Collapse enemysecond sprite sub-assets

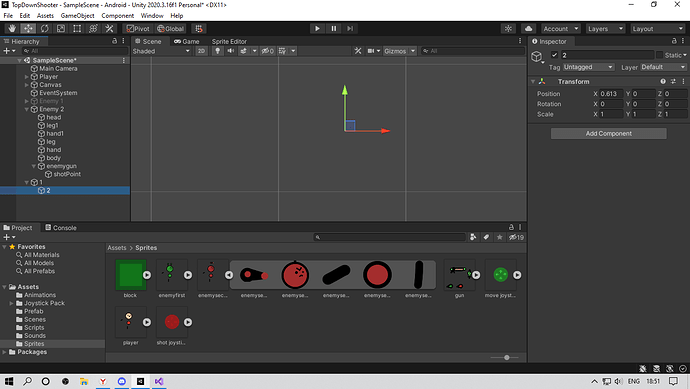pyautogui.click(x=229, y=275)
